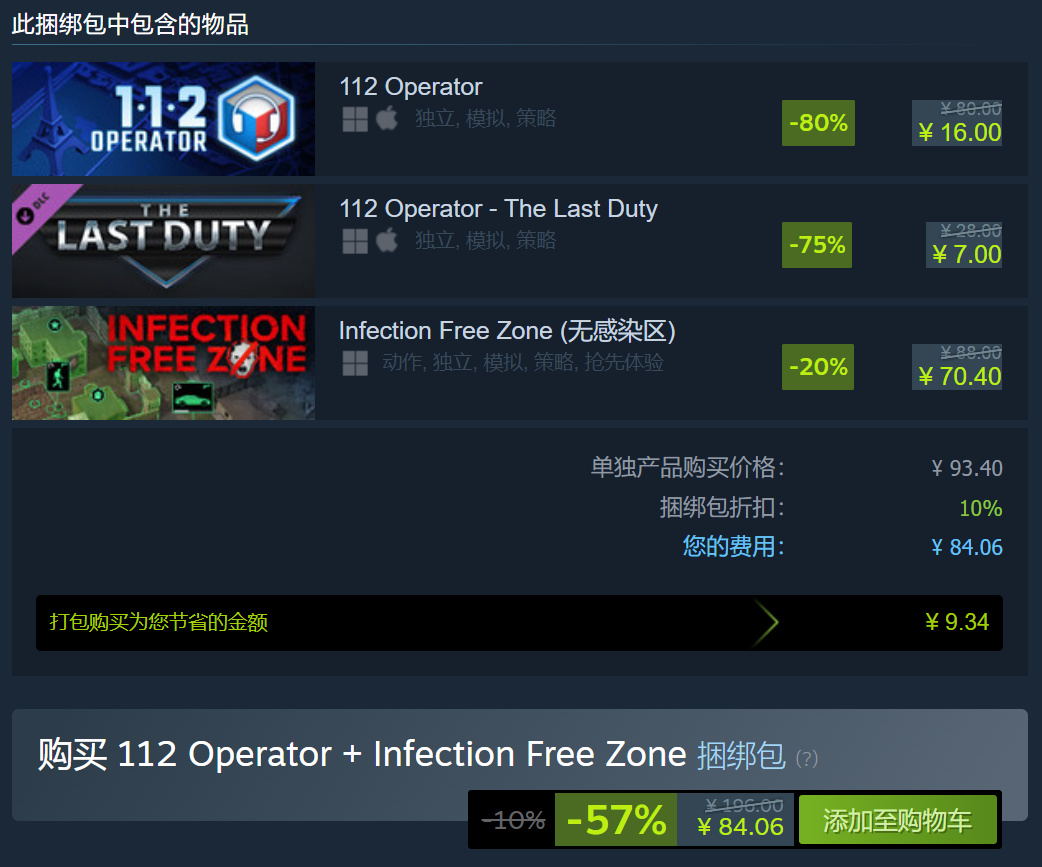Open the 112 Operator title link
Screen dimensions: 1042x867
click(x=411, y=87)
